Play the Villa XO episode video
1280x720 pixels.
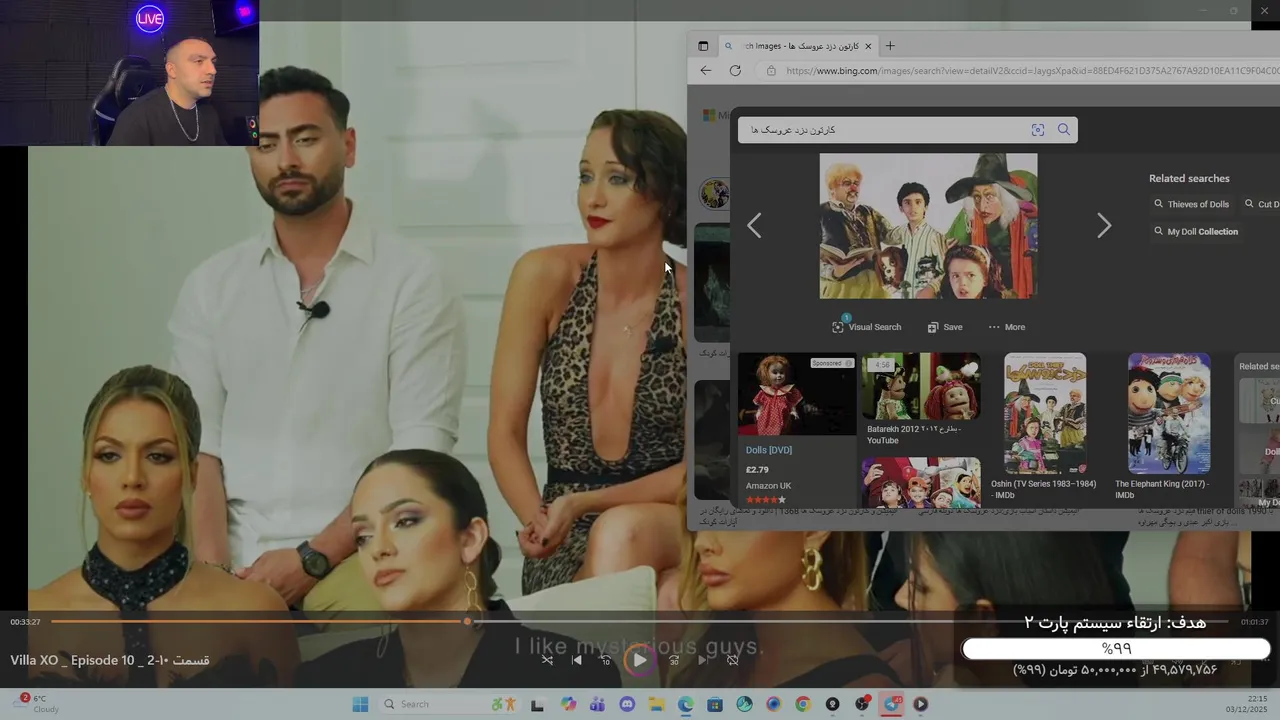[x=639, y=660]
